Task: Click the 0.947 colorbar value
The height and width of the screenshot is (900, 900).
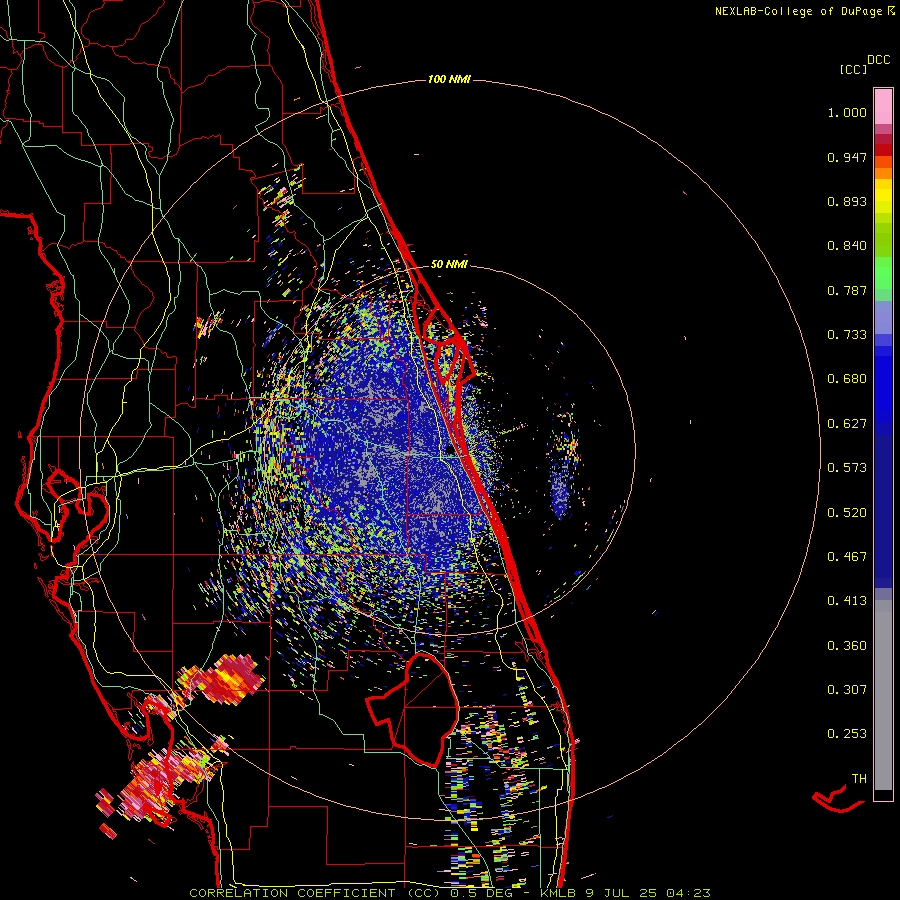Action: point(847,157)
